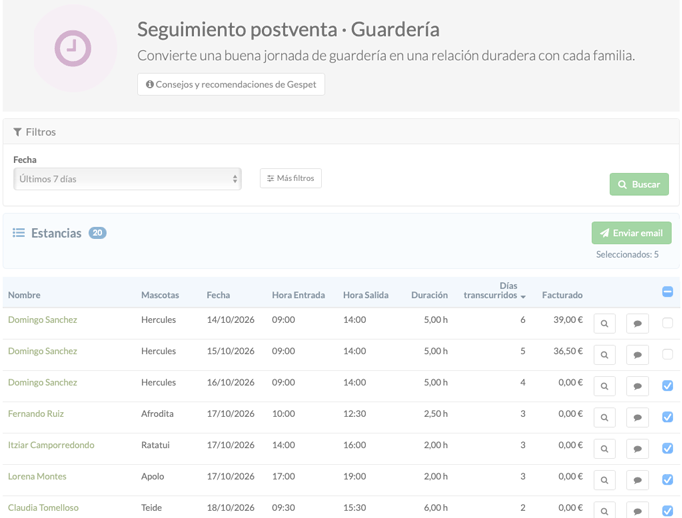682x518 pixels.
Task: Sort table by Nombre column
Action: tap(24, 295)
